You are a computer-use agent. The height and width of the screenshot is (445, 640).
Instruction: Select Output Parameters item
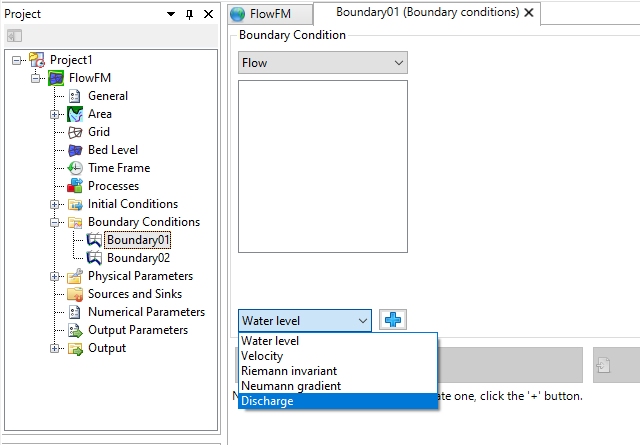(x=138, y=330)
